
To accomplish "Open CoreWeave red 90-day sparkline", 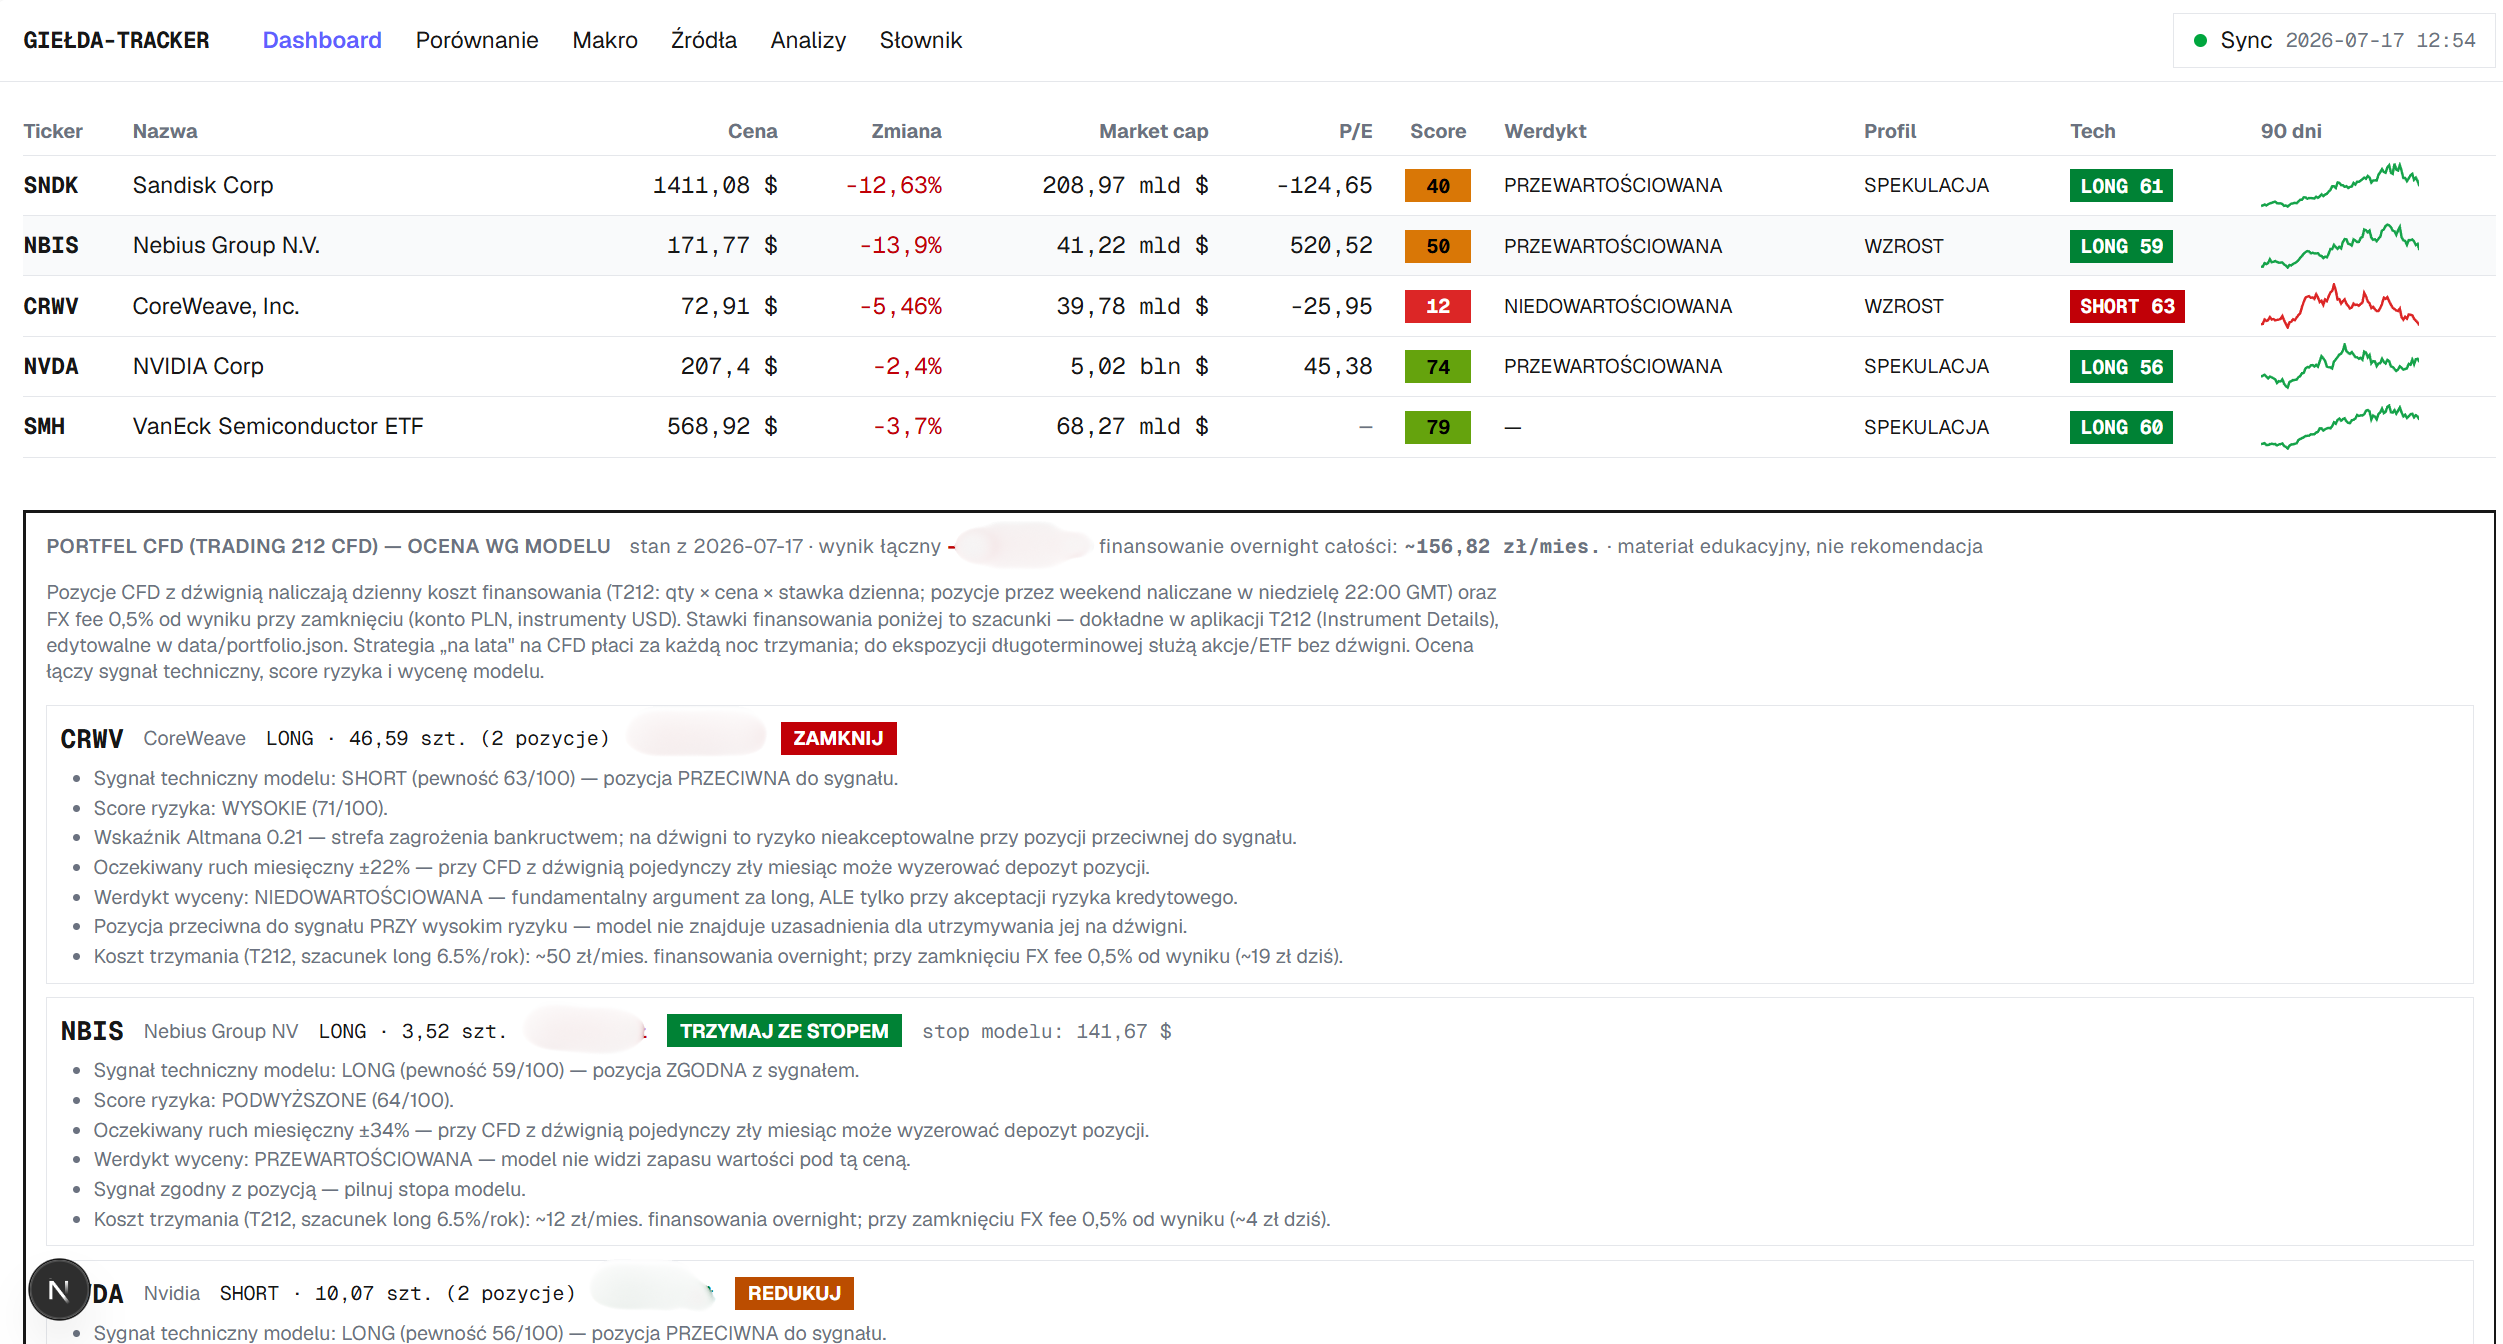I will point(2340,306).
